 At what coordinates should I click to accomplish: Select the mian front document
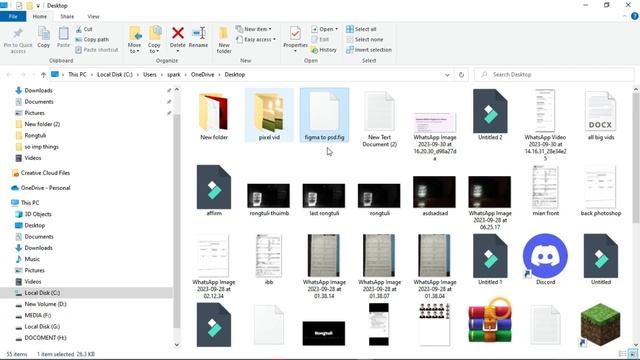pyautogui.click(x=545, y=191)
